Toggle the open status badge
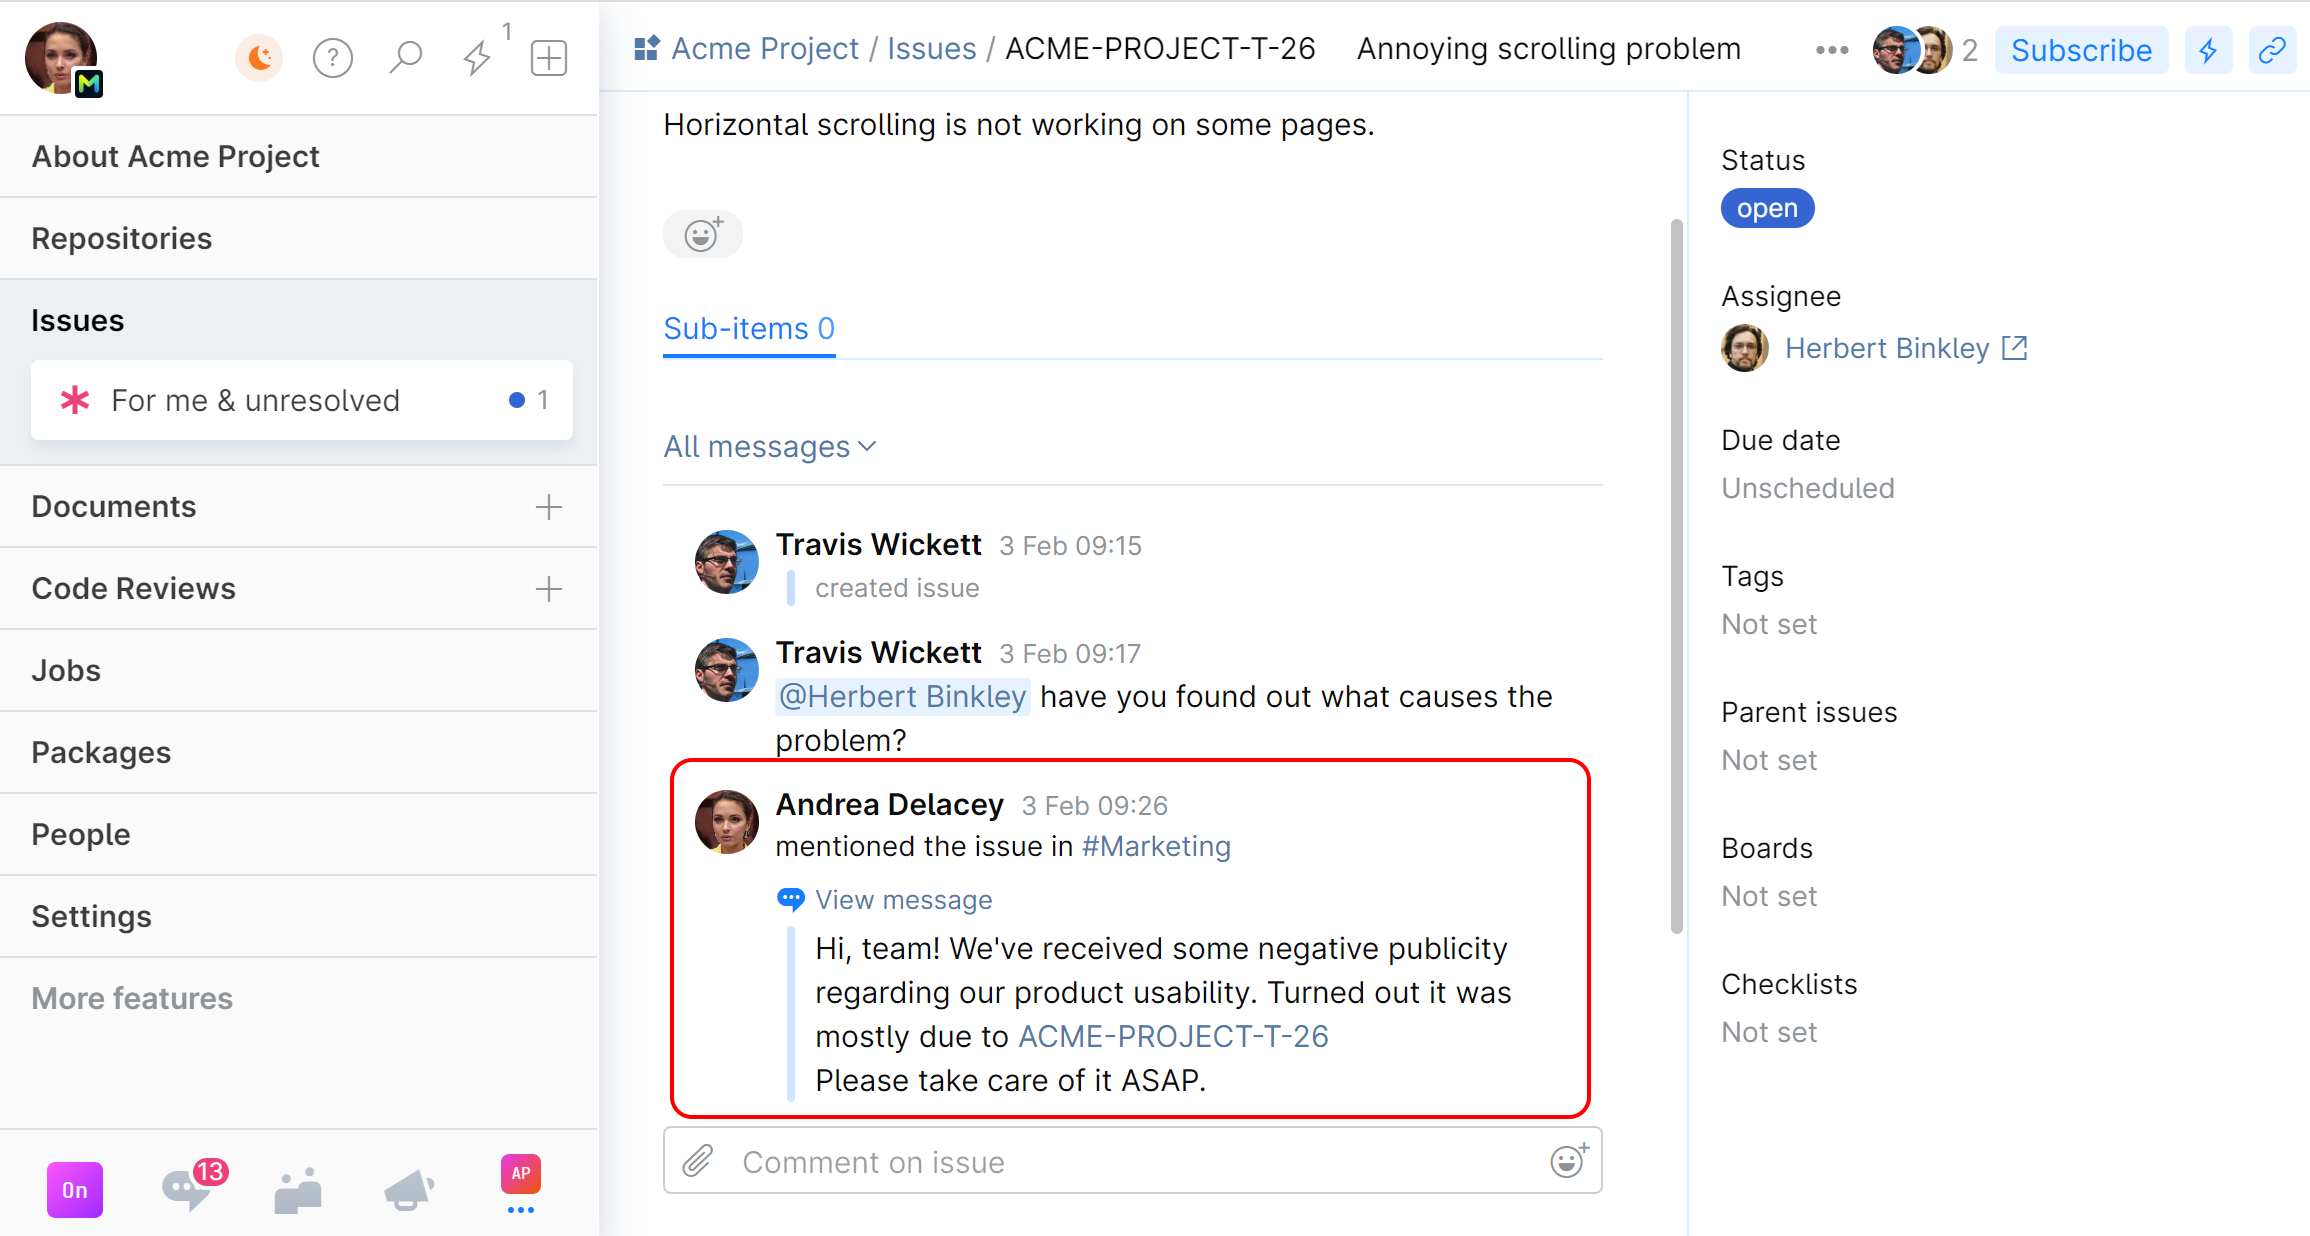Viewport: 2310px width, 1236px height. click(x=1767, y=208)
